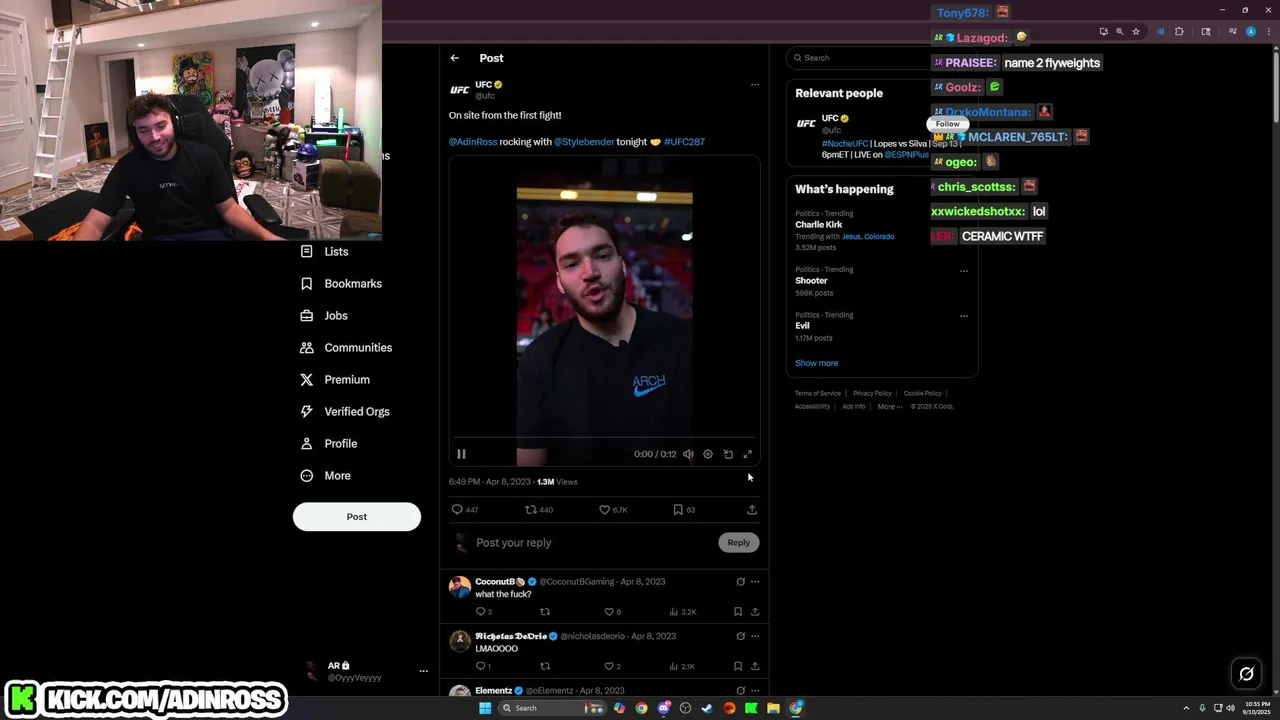Pause the UFC video
This screenshot has width=1280, height=720.
tap(461, 454)
